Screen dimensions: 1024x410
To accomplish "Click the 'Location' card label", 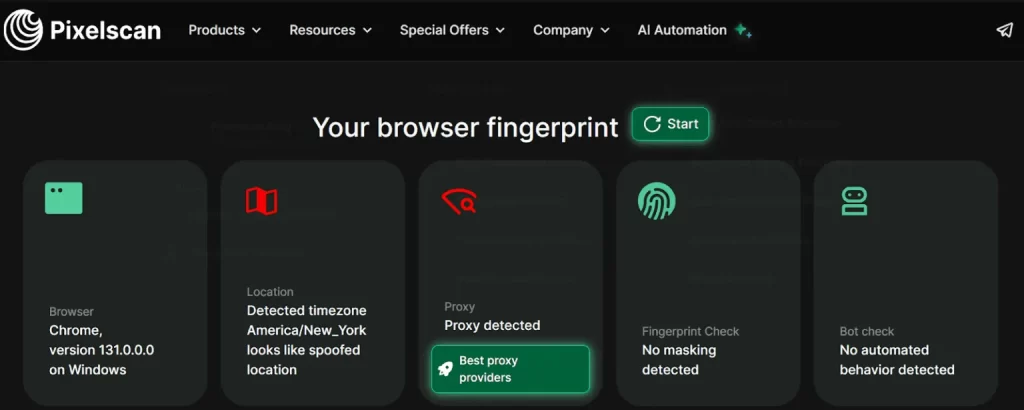I will [270, 292].
